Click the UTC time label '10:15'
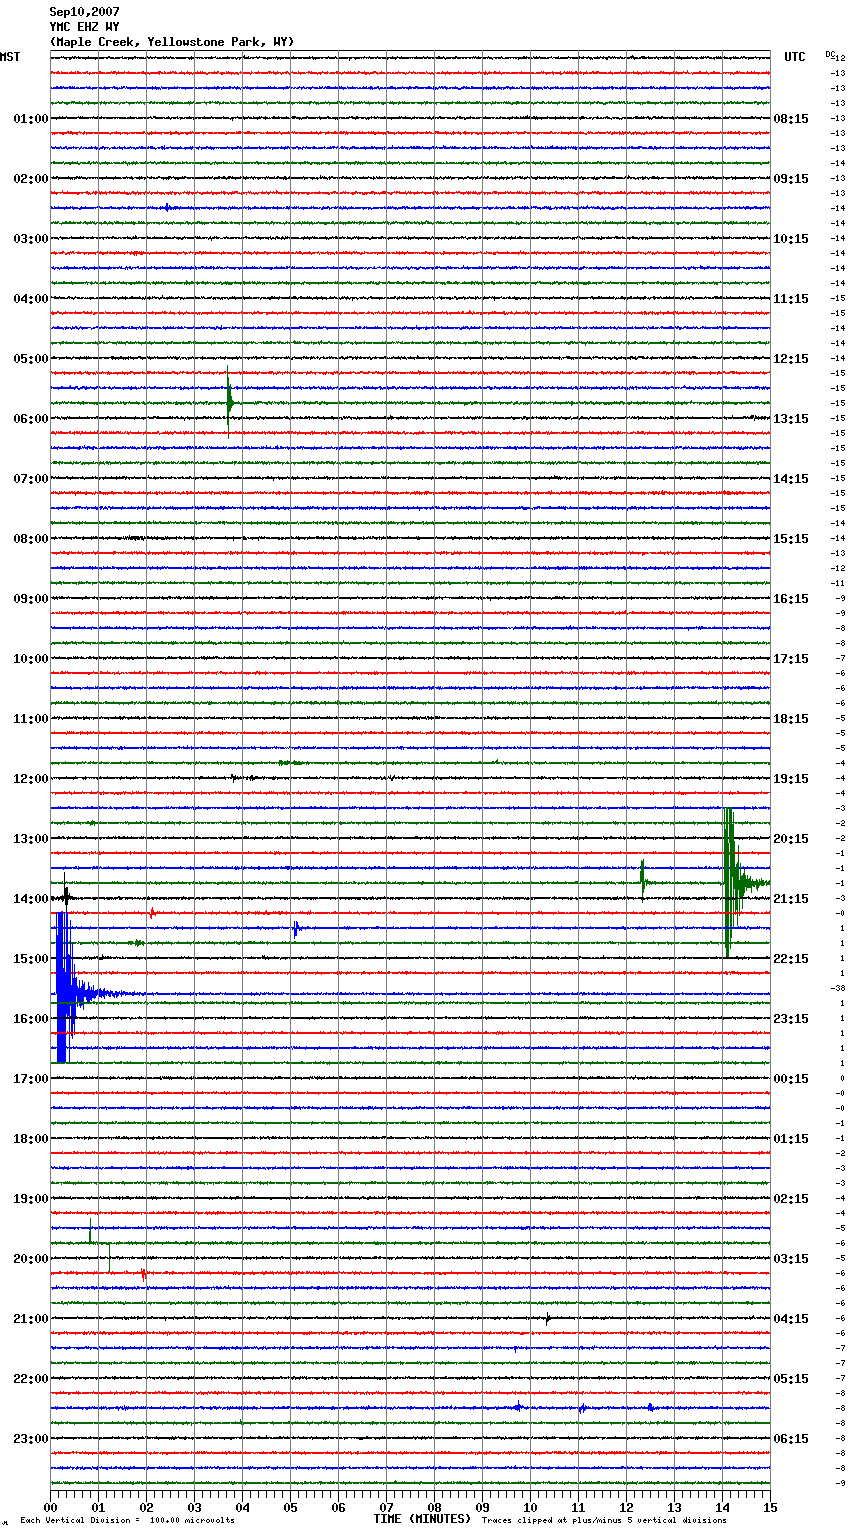The height and width of the screenshot is (1534, 850). 791,239
